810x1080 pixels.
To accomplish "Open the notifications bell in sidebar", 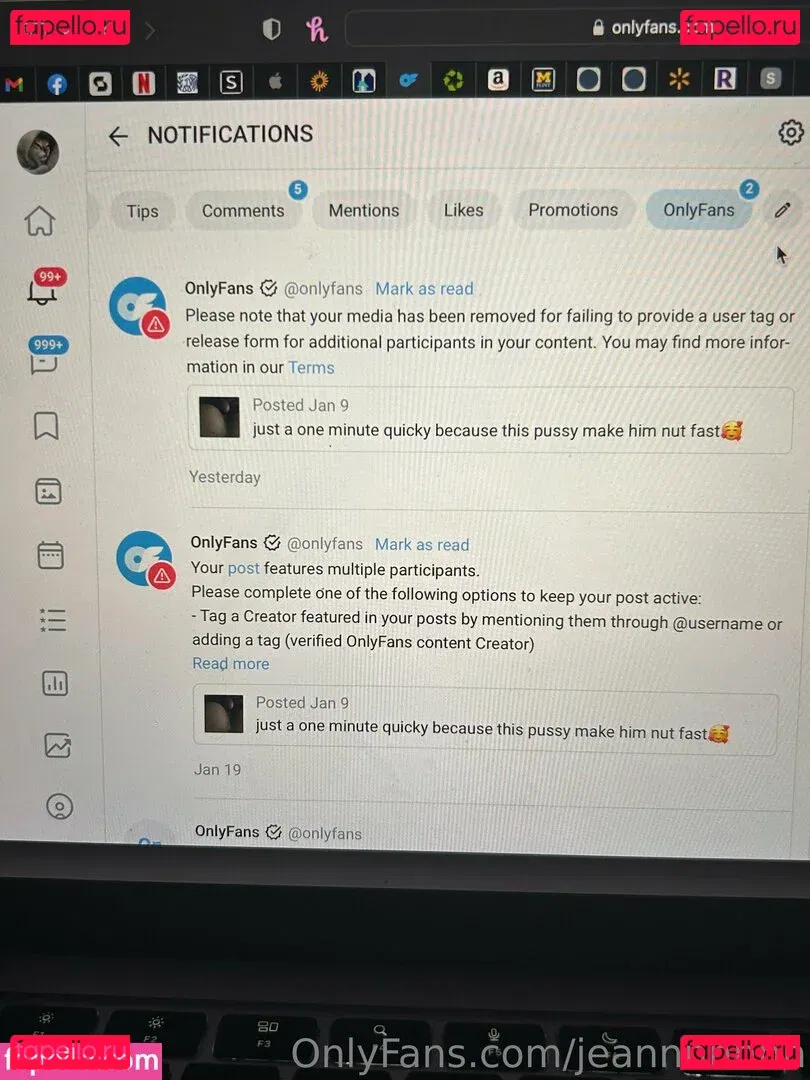I will (43, 288).
